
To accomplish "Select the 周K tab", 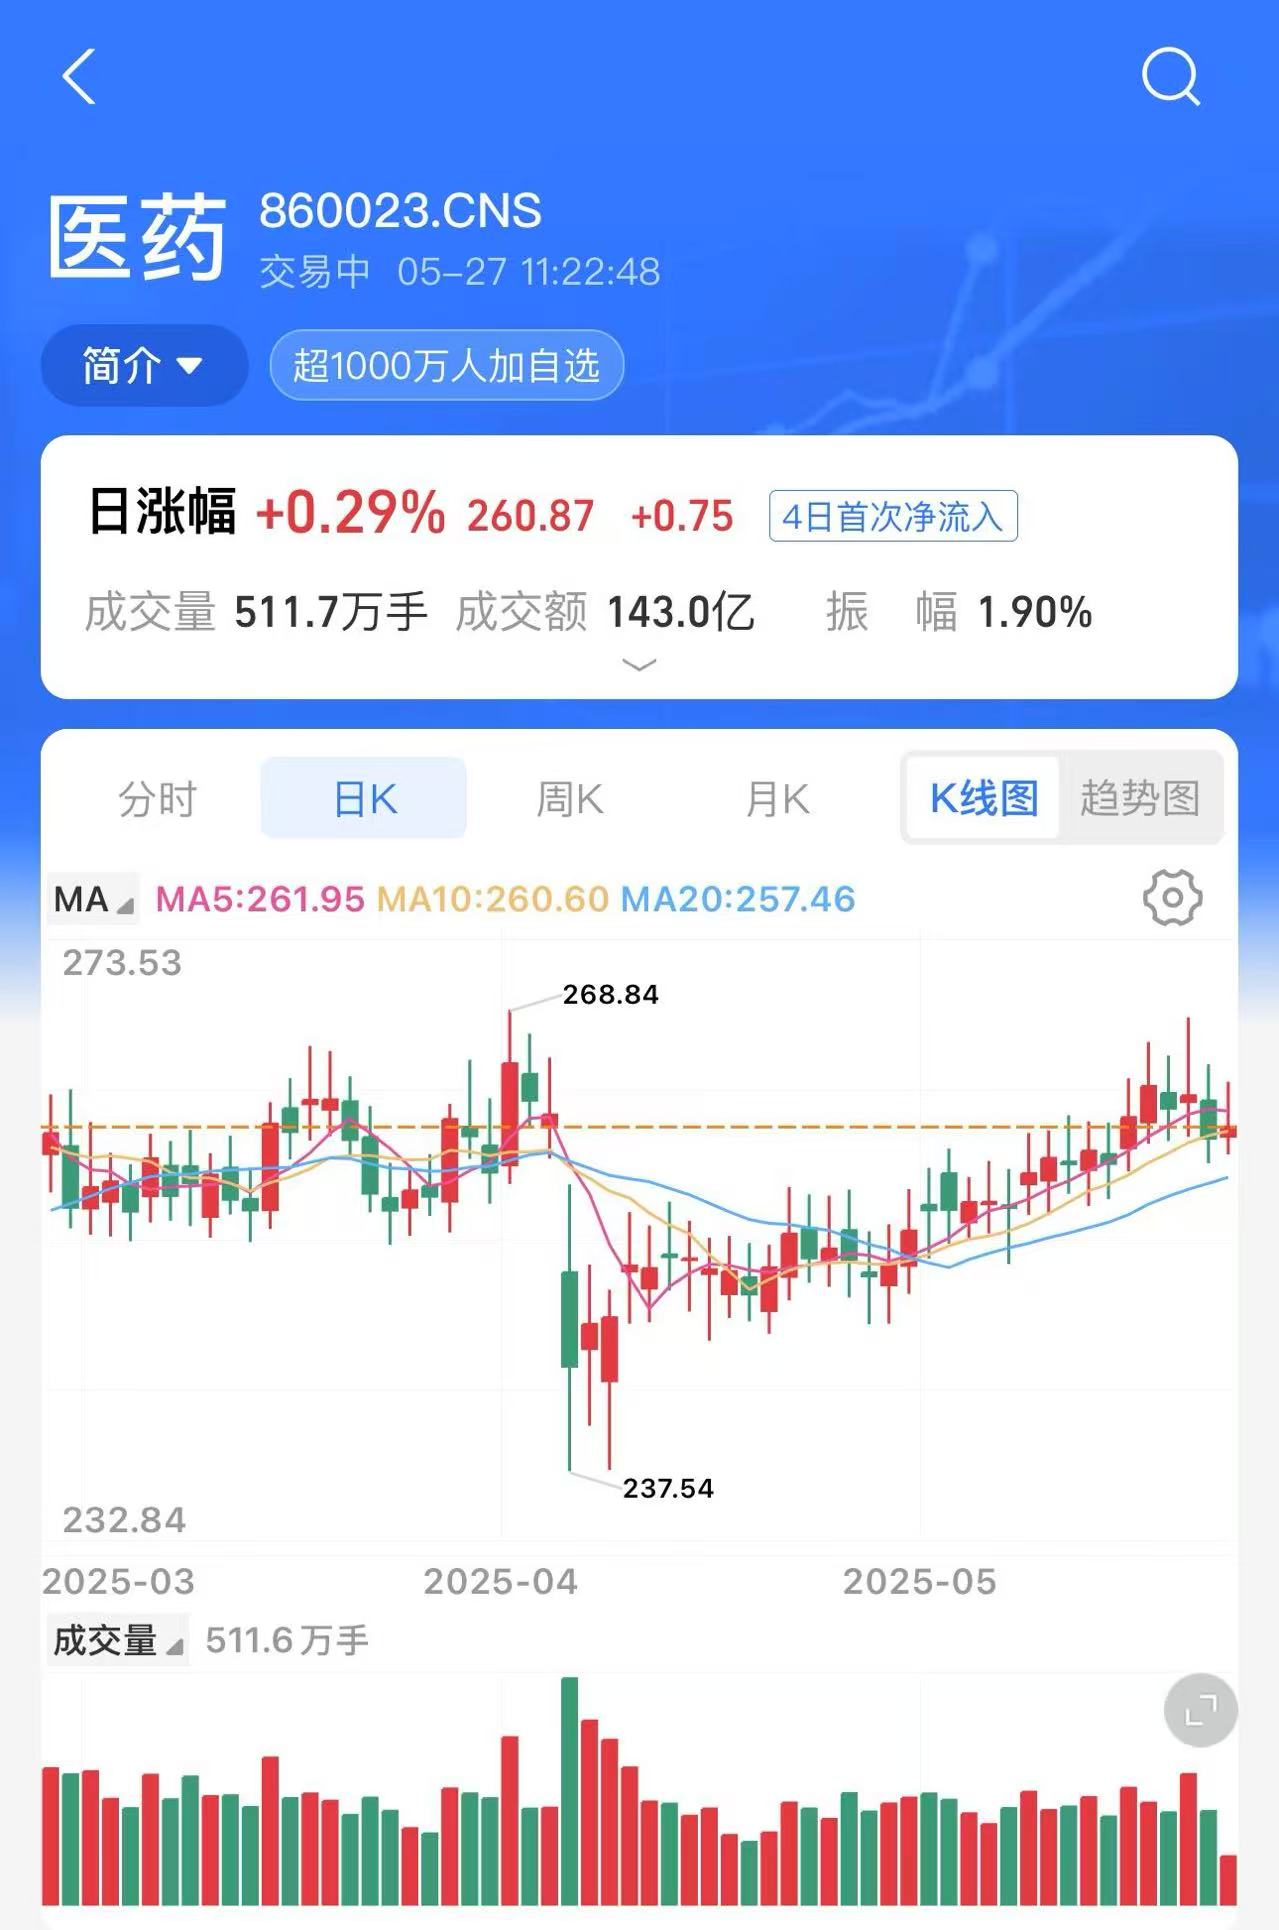I will tap(570, 799).
